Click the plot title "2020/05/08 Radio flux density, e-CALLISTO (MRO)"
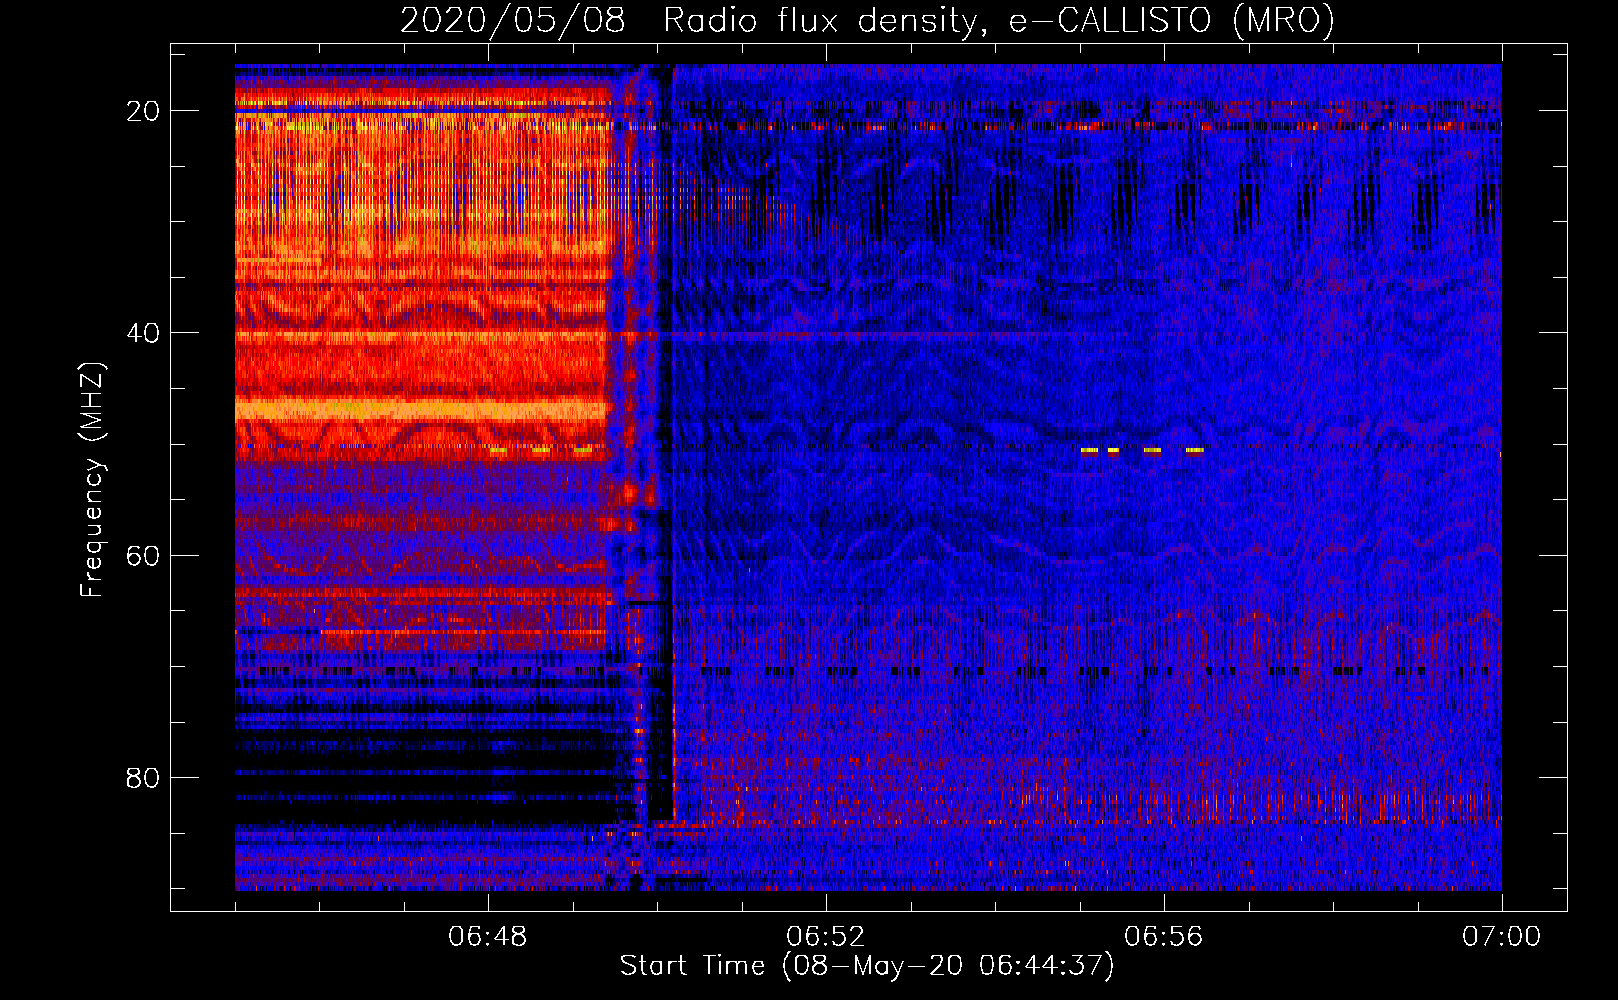1618x1000 pixels. [867, 20]
